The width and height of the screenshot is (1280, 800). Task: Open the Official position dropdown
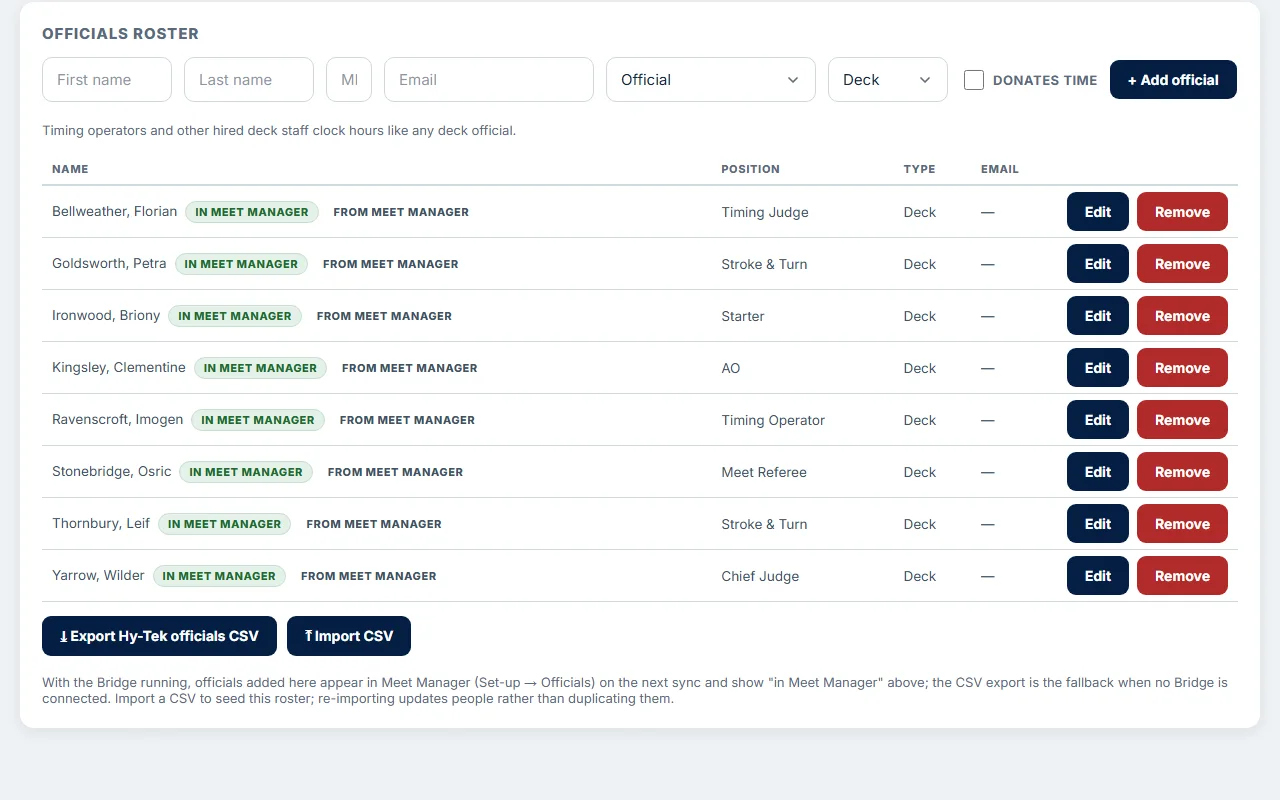[x=711, y=79]
